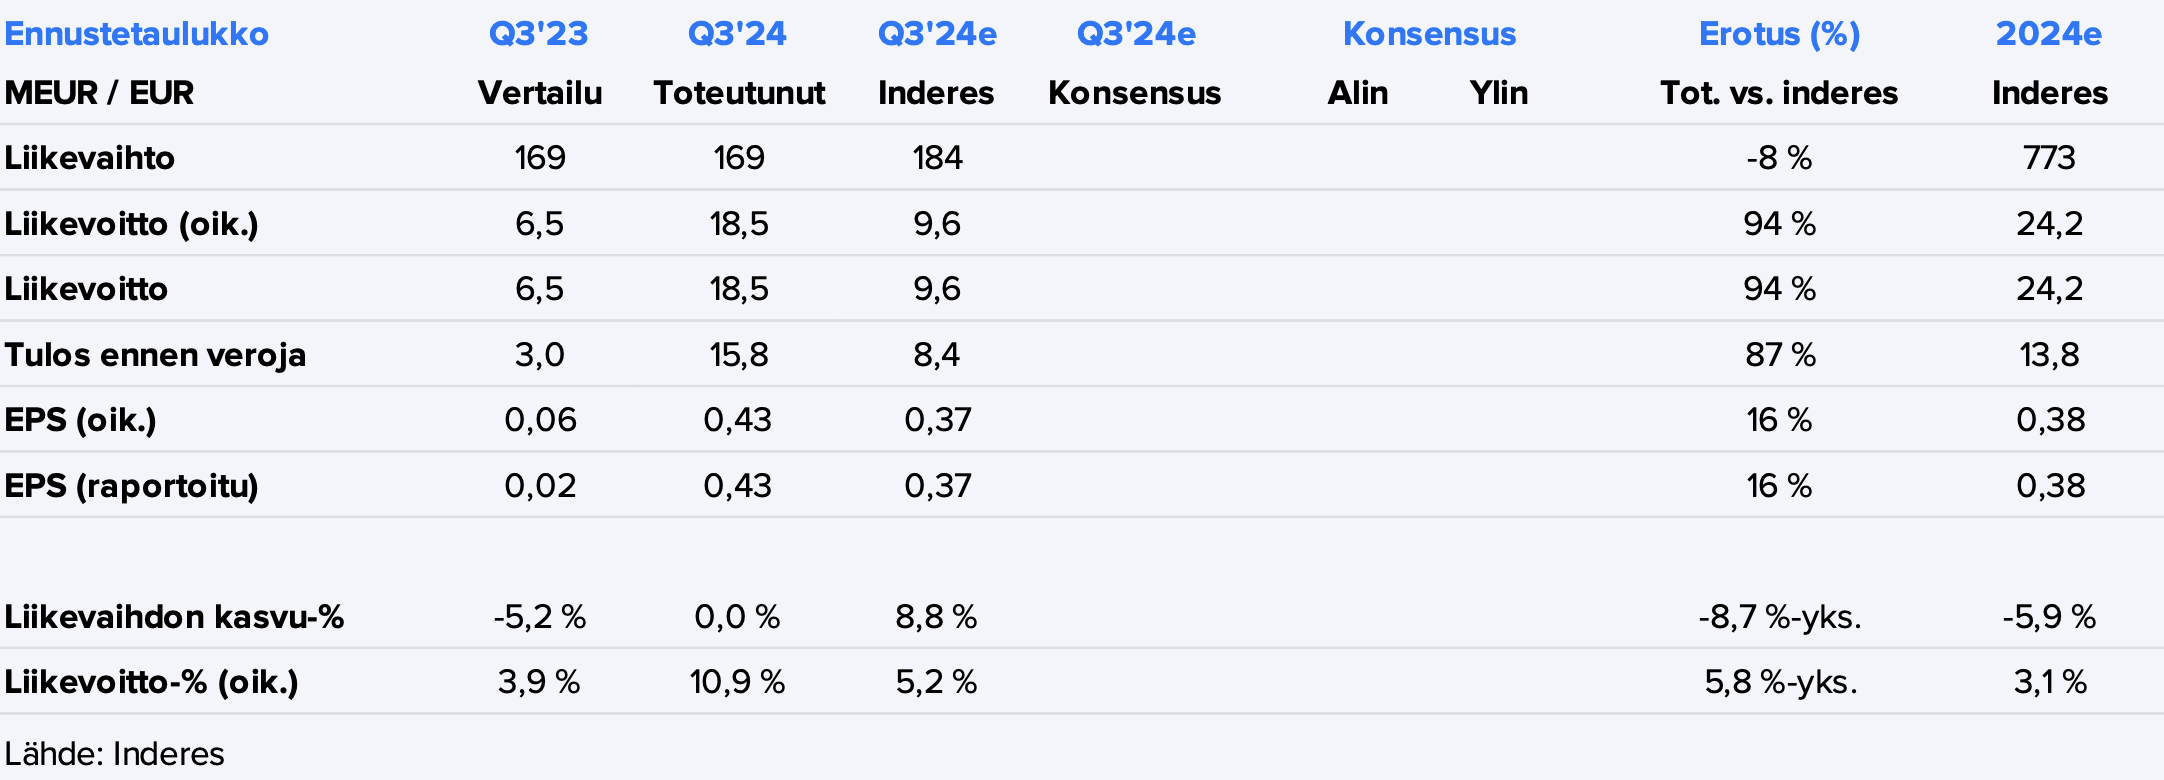Click the Liikevaihto 2024e value 773
Viewport: 2164px width, 780px height.
2049,158
